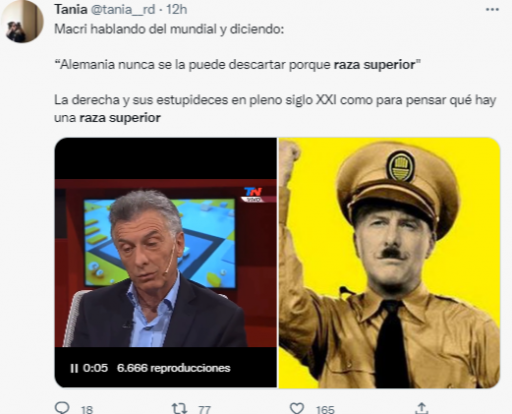Click the TN channel logo in video
Screen dimensions: 512x414
tap(254, 194)
